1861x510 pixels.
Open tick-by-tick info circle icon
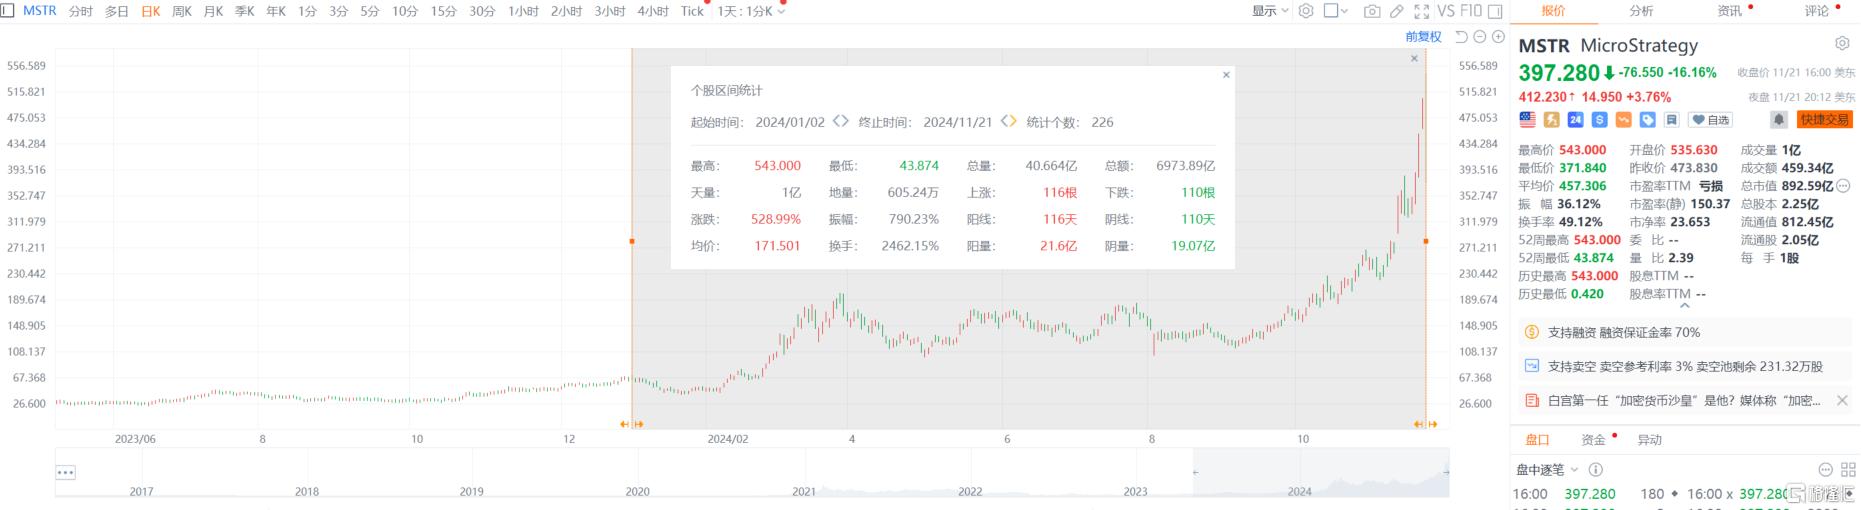click(1596, 469)
